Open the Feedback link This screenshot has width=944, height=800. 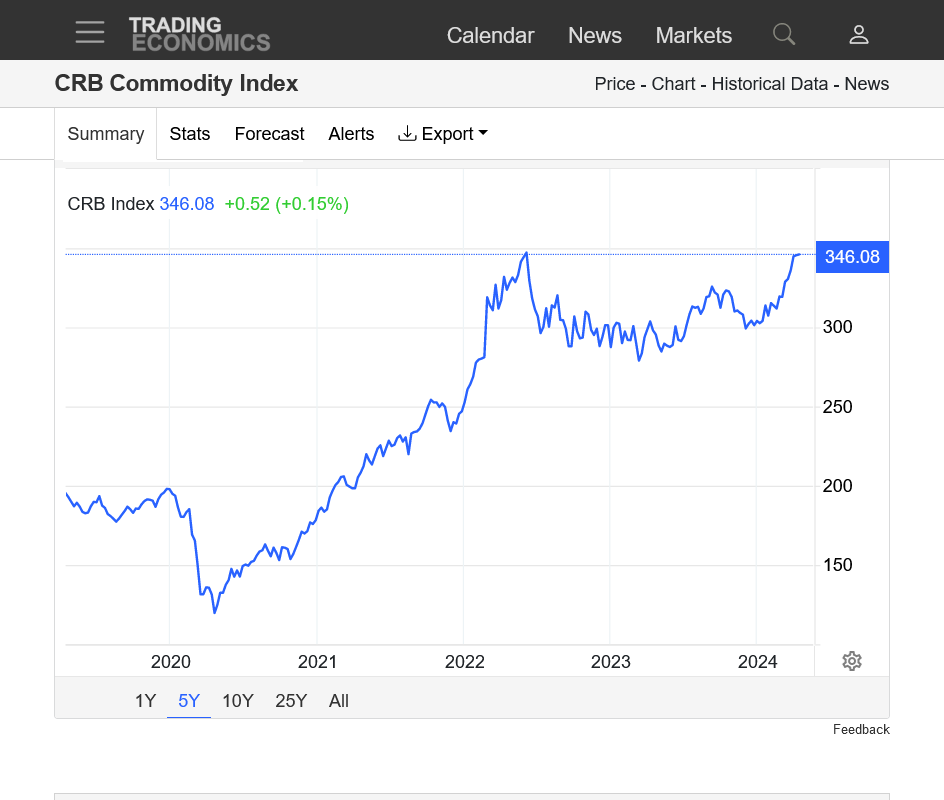point(861,729)
